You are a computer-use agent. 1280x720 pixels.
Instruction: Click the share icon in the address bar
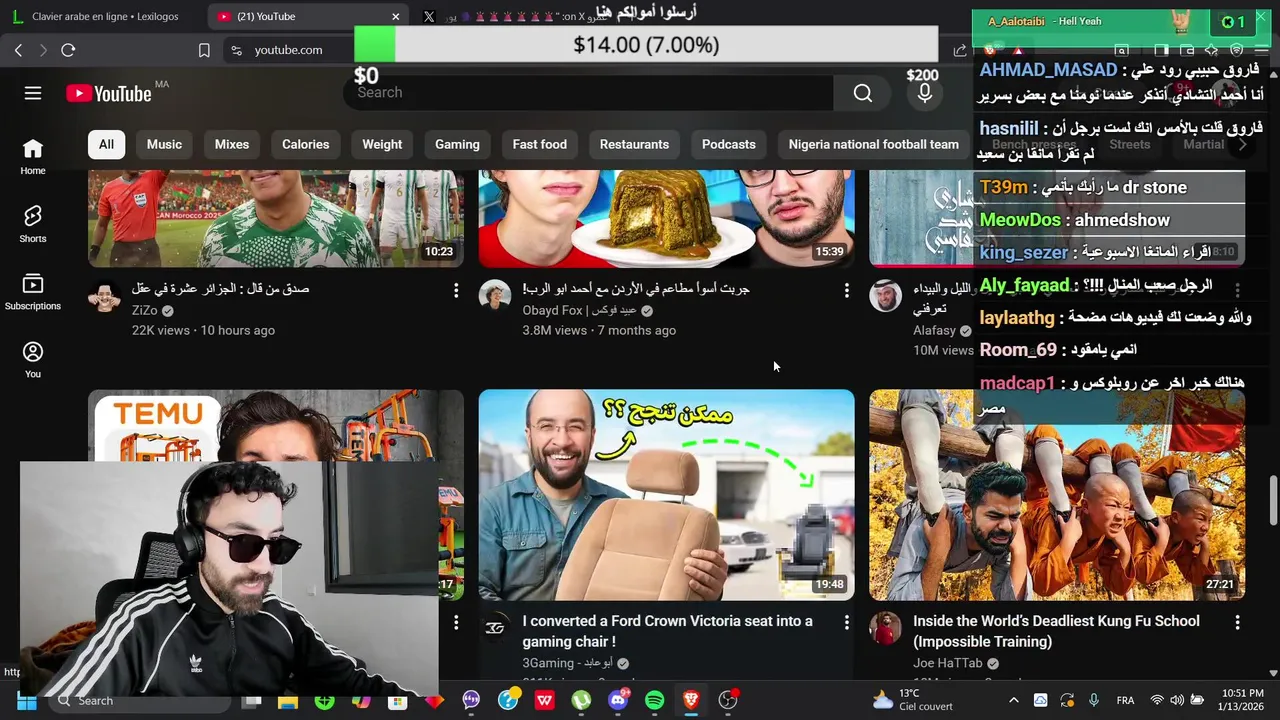point(960,50)
